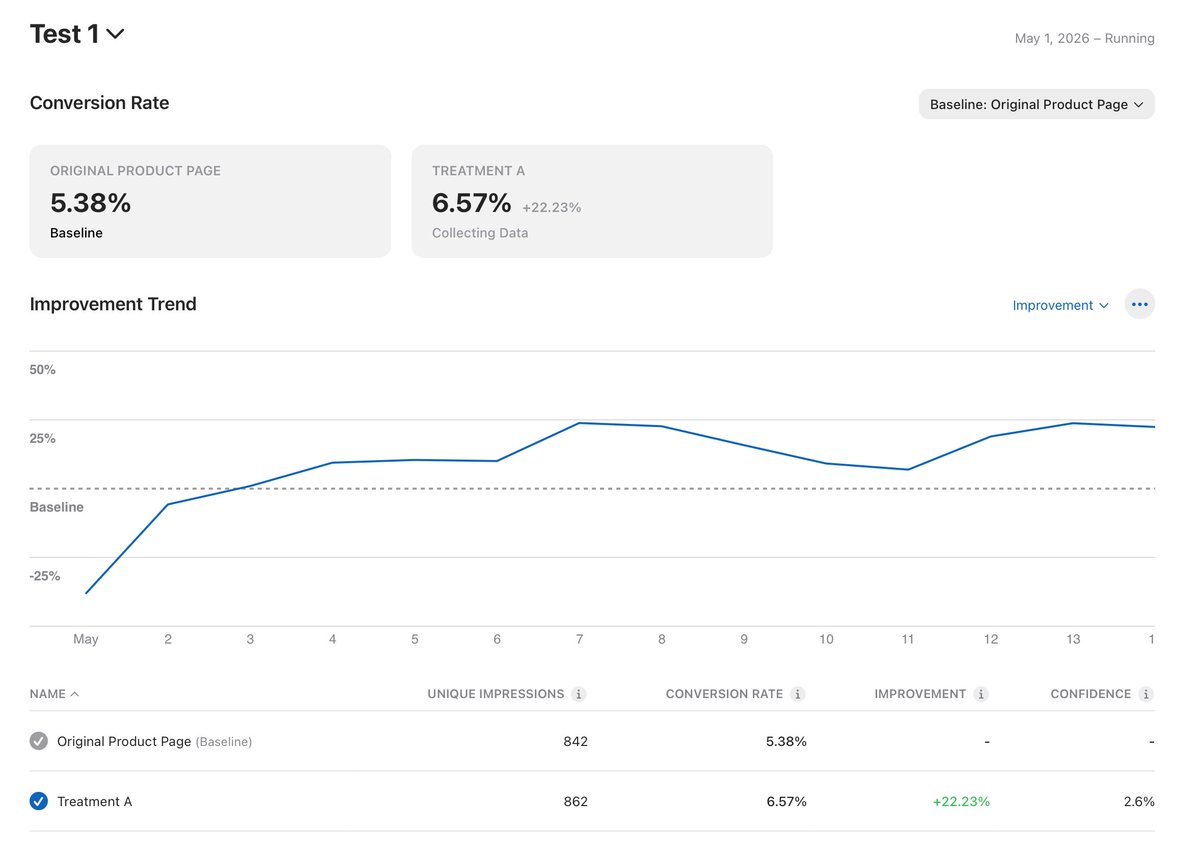This screenshot has width=1200, height=854.
Task: Open the more options ellipsis button
Action: [1140, 304]
